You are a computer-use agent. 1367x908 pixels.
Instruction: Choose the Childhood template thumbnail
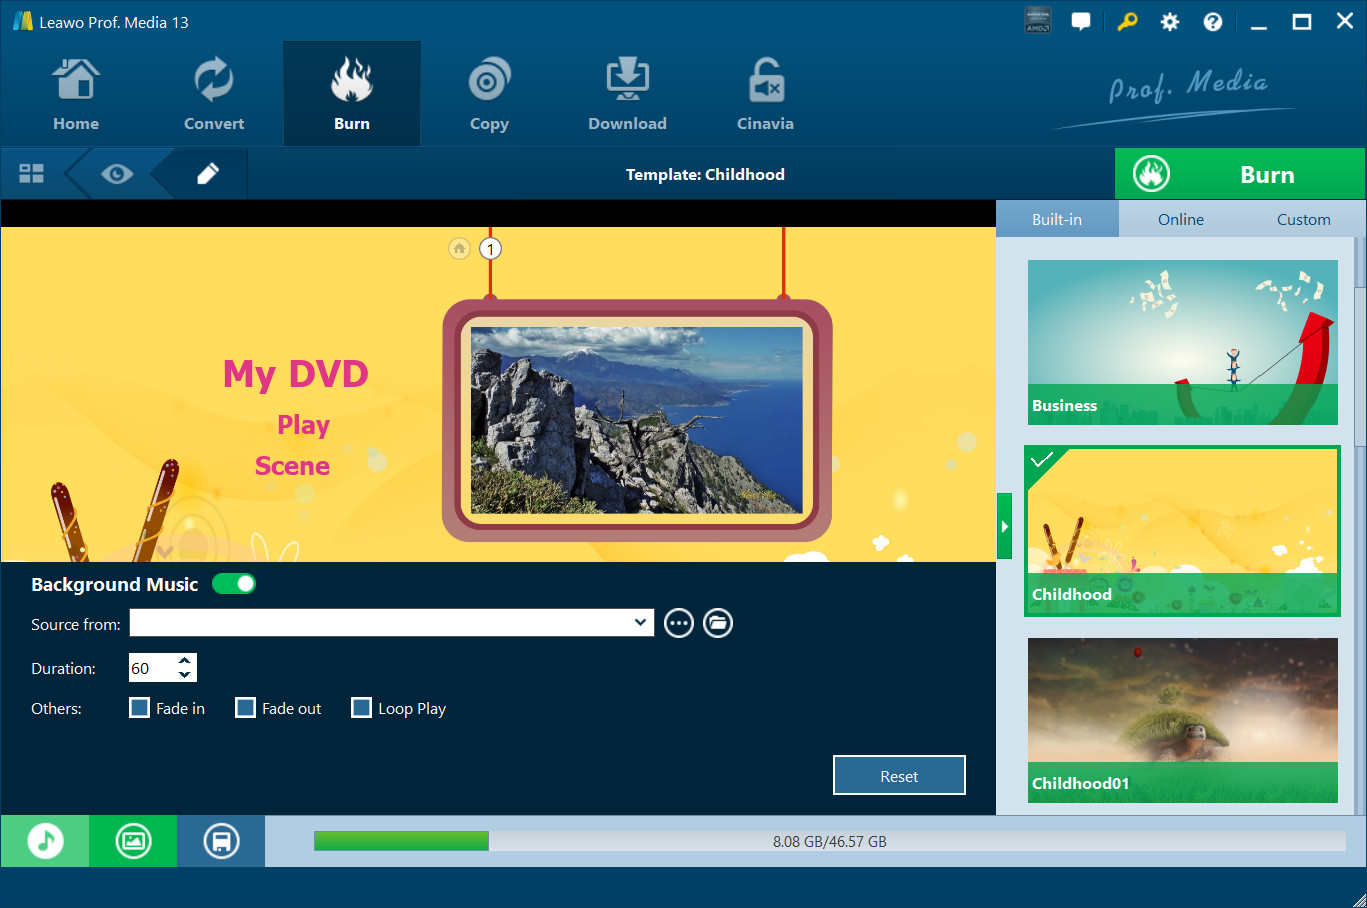pos(1183,531)
